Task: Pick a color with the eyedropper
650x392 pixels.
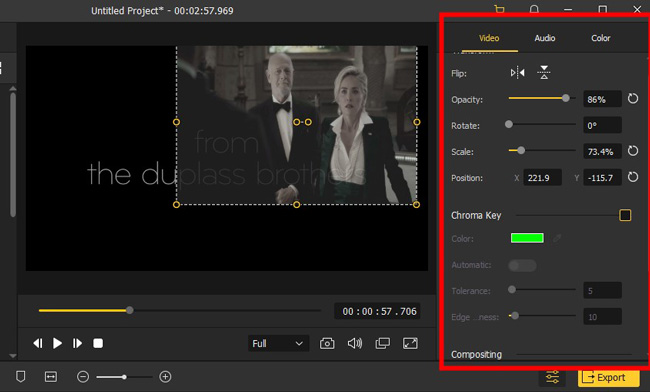Action: coord(557,238)
